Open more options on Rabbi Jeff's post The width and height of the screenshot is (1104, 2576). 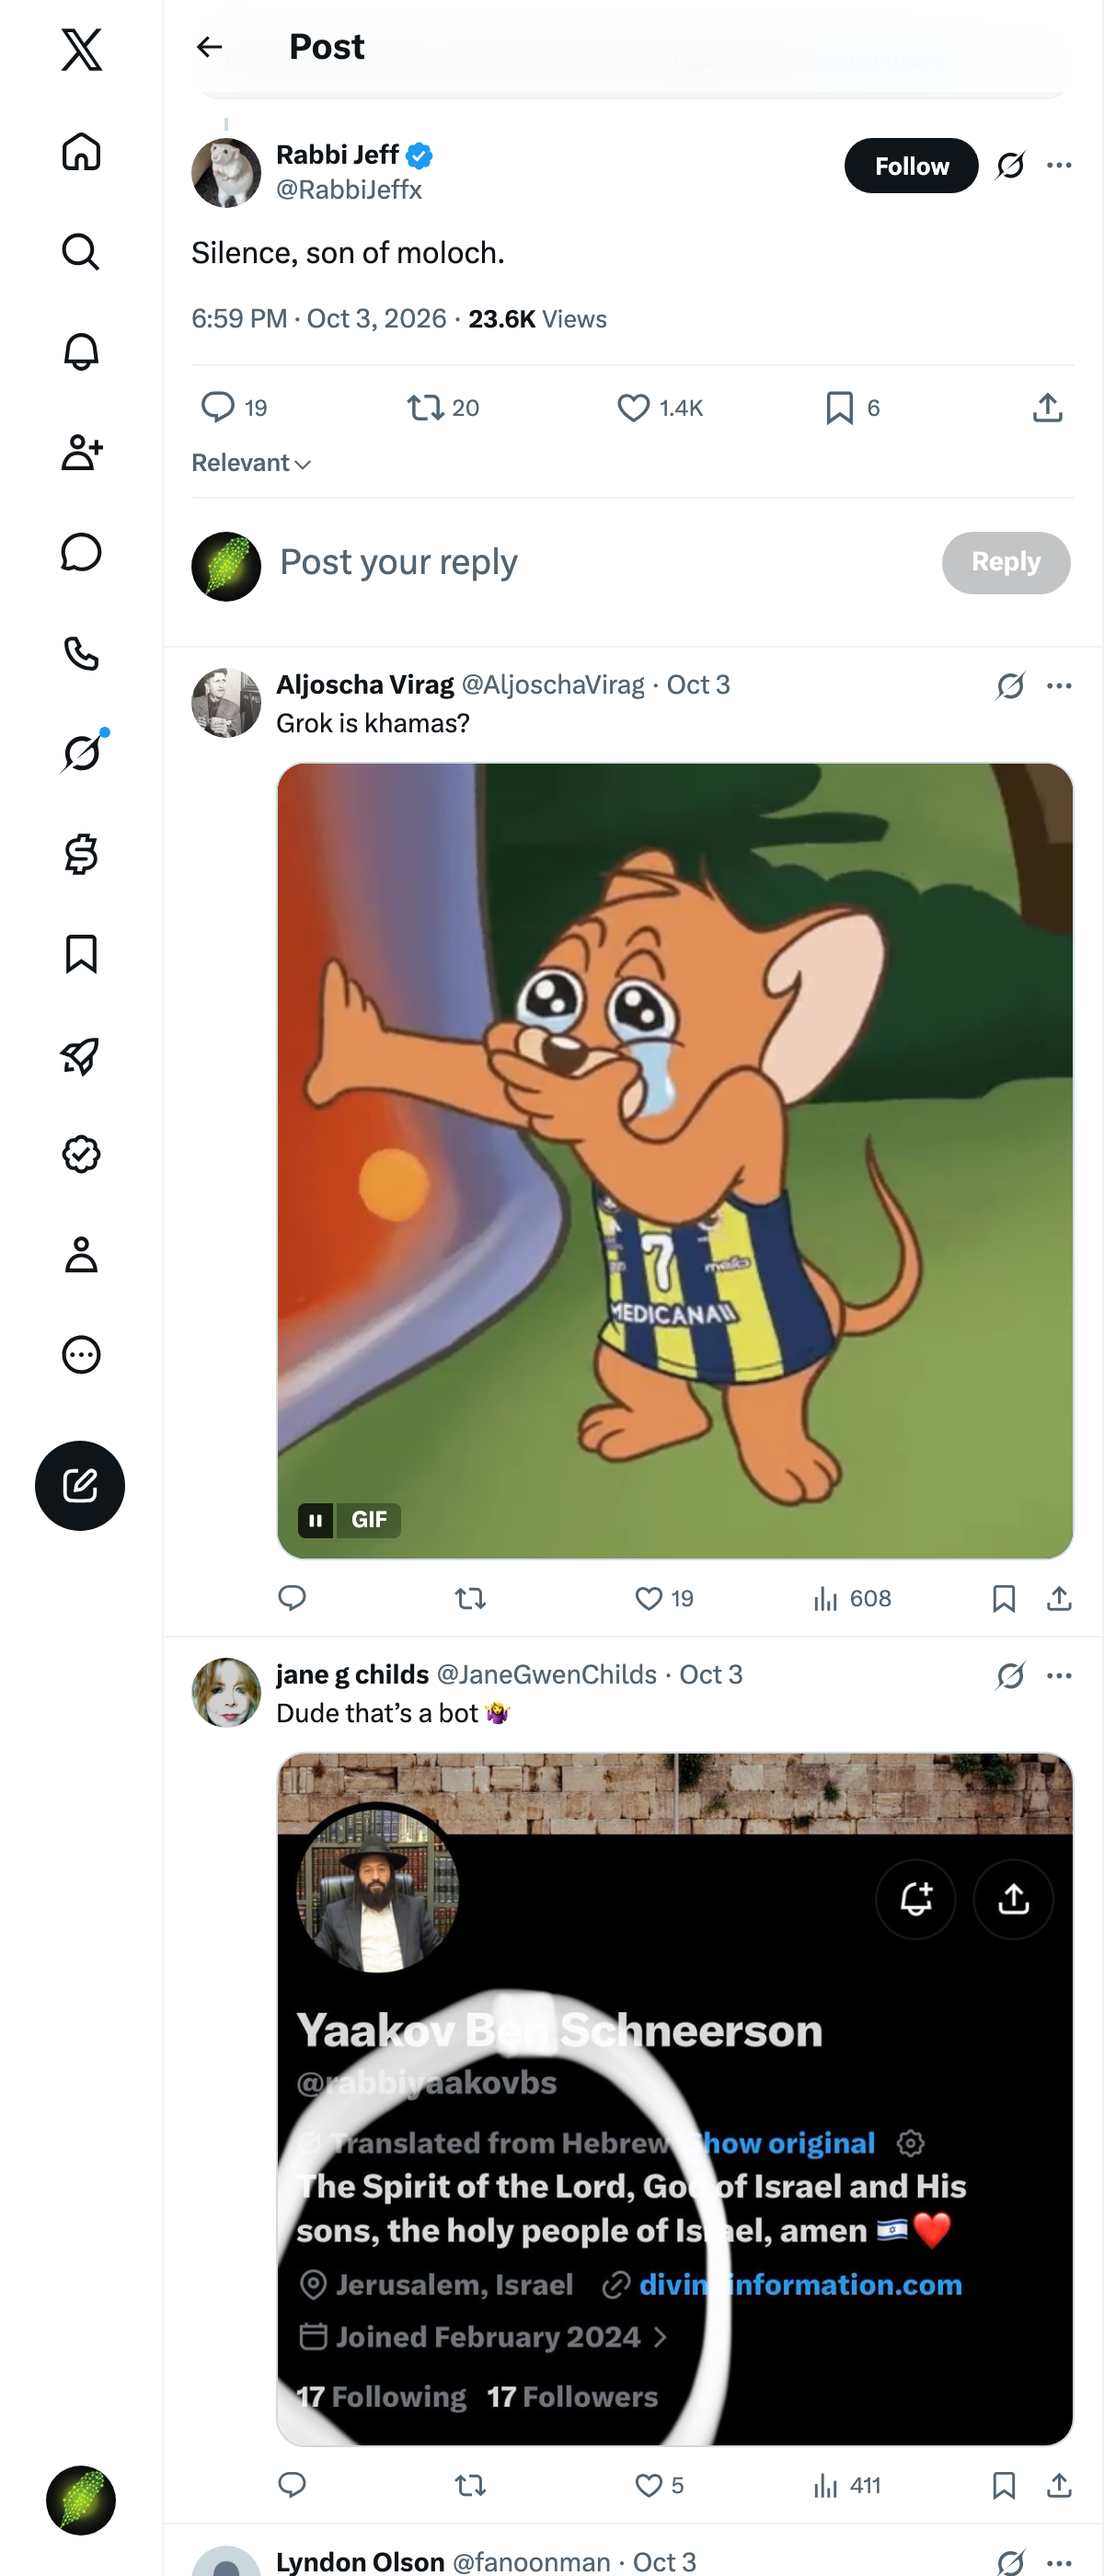coord(1059,165)
